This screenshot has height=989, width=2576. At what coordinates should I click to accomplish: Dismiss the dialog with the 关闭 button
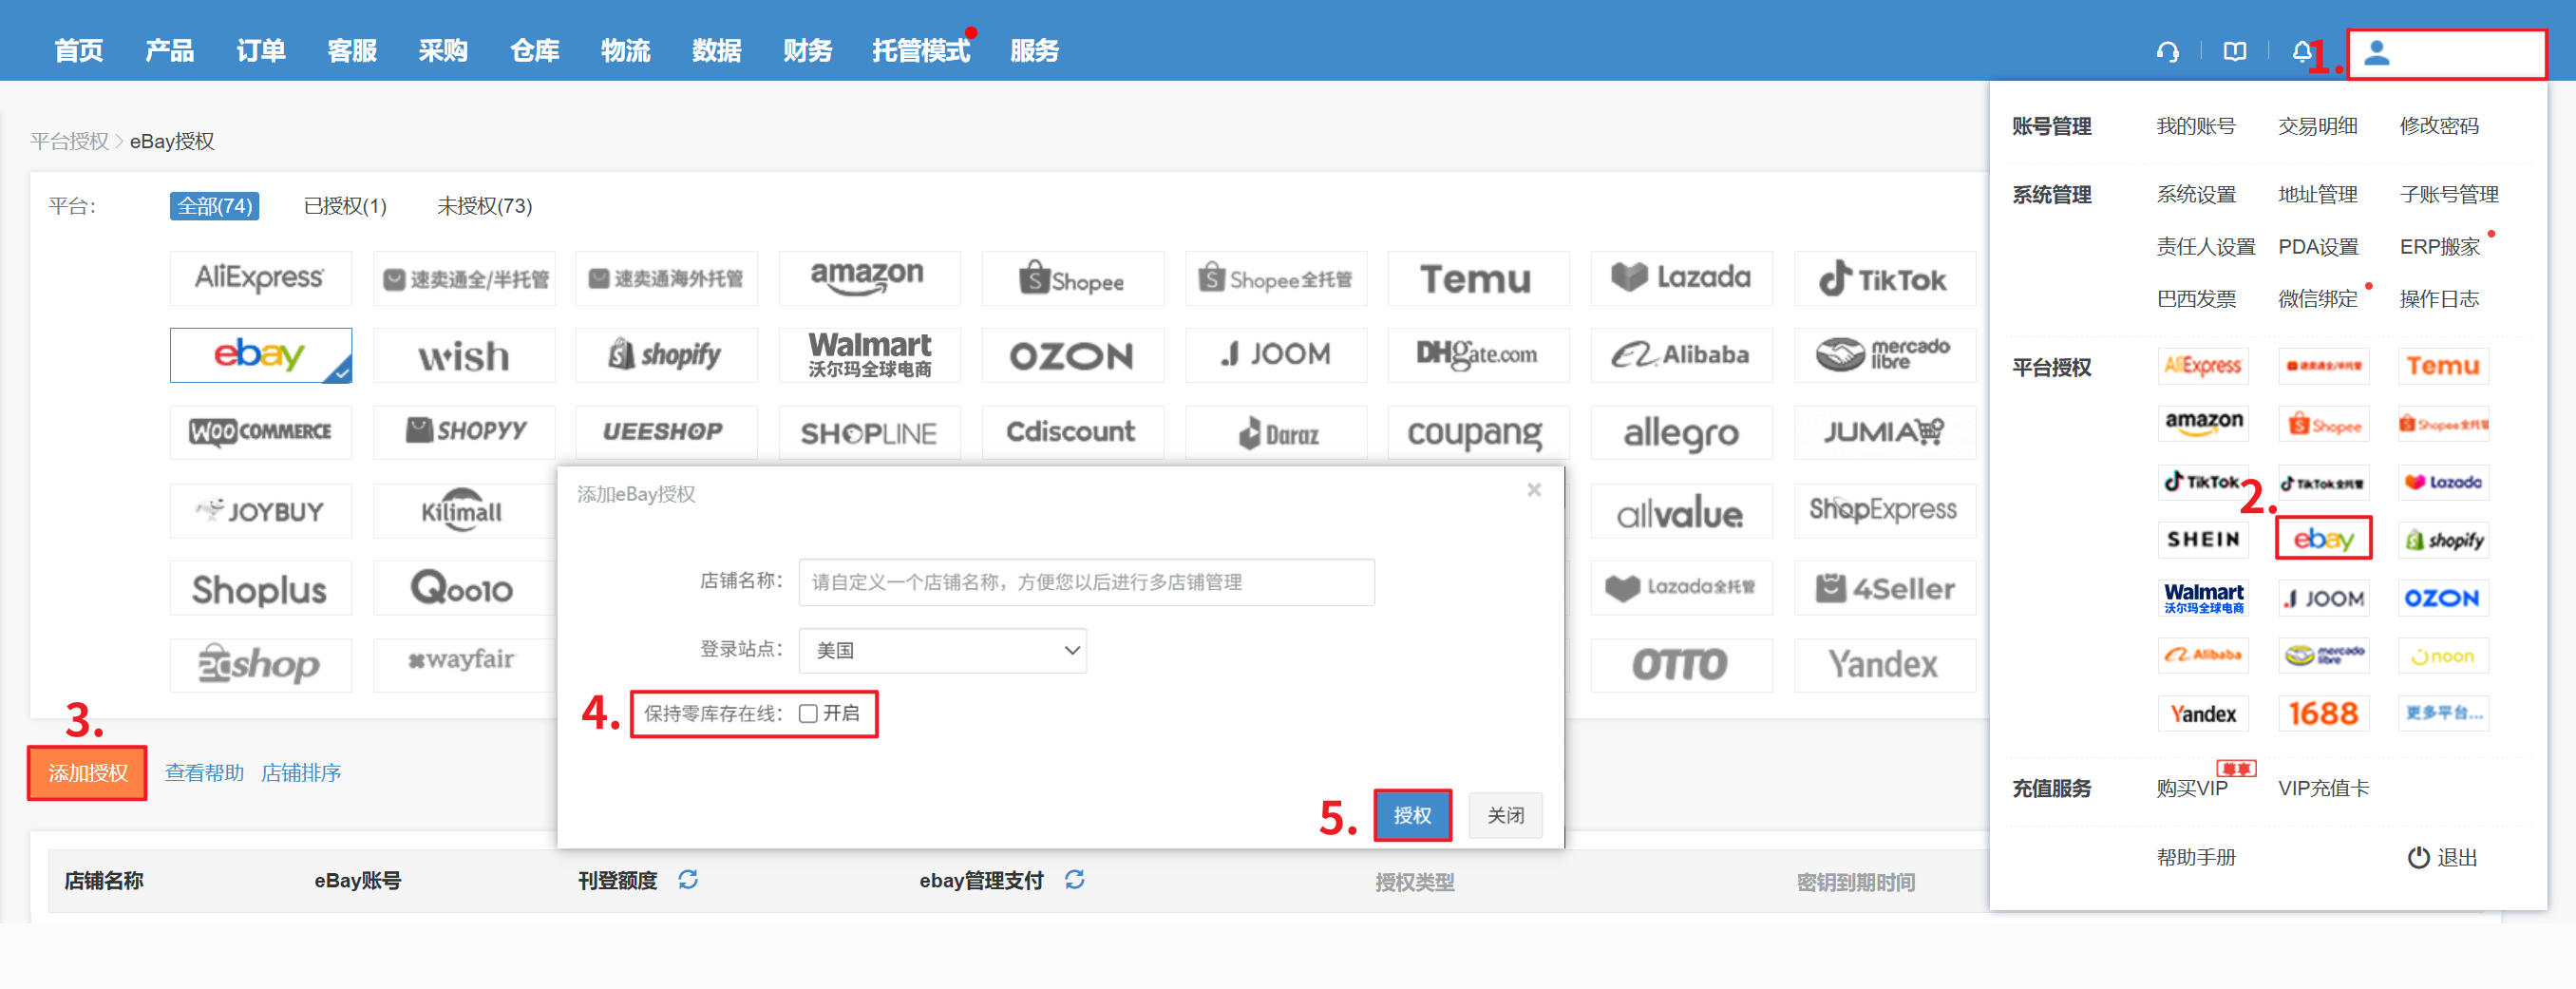tap(1505, 815)
